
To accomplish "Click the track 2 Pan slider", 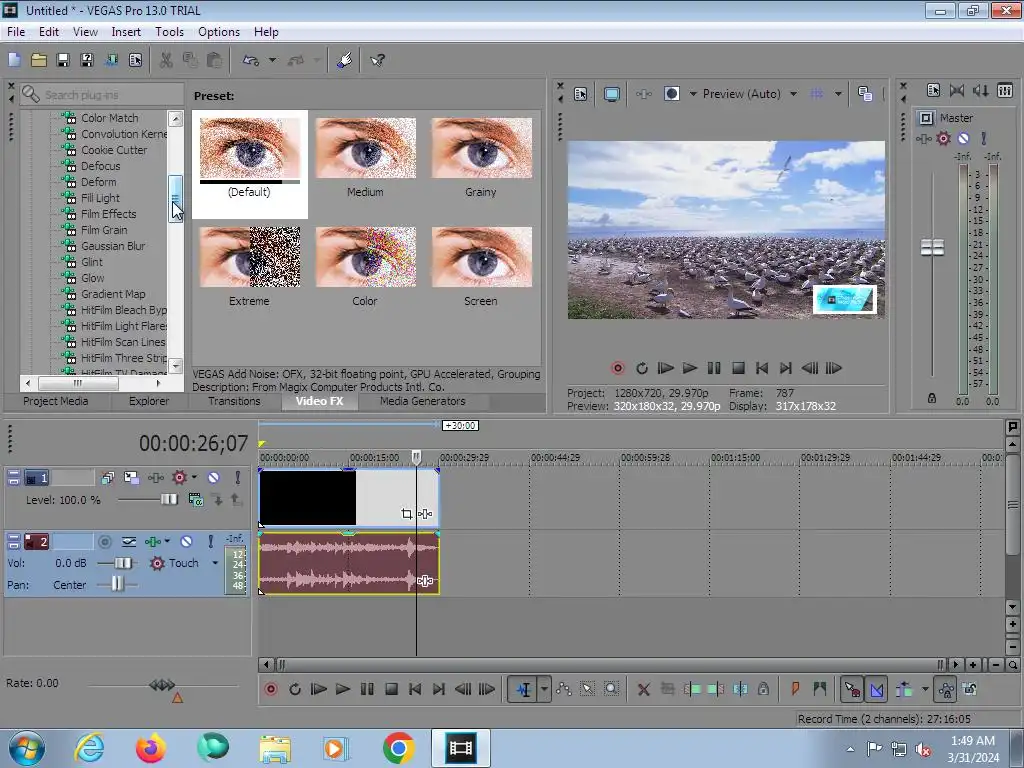I will click(x=117, y=584).
